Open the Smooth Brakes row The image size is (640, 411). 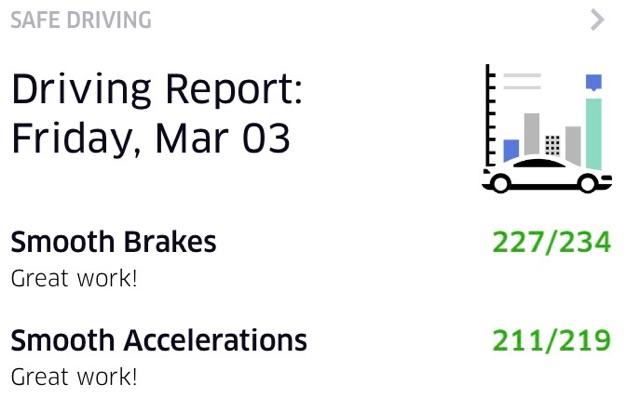point(113,241)
